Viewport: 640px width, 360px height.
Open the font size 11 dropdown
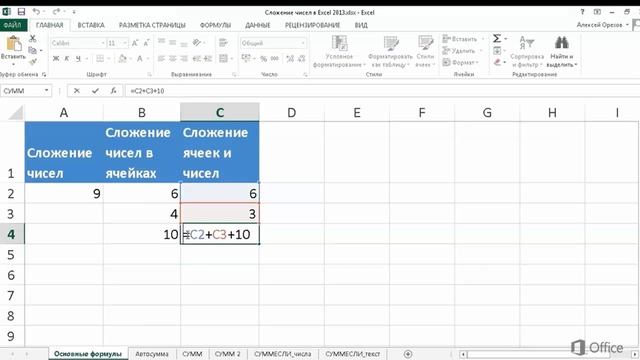click(125, 43)
